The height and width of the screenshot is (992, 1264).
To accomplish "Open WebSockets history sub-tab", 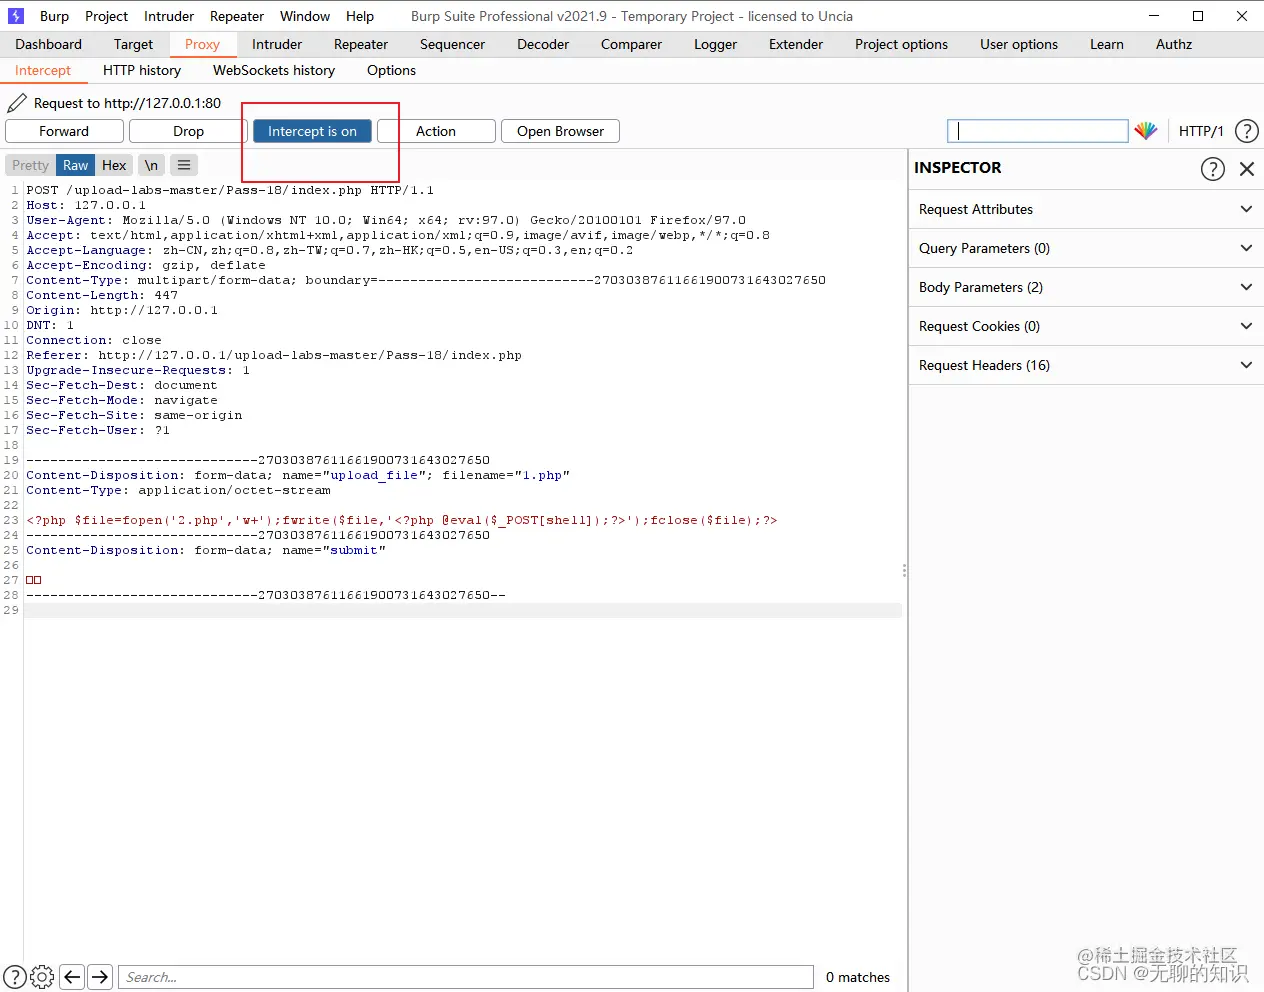I will pos(274,70).
